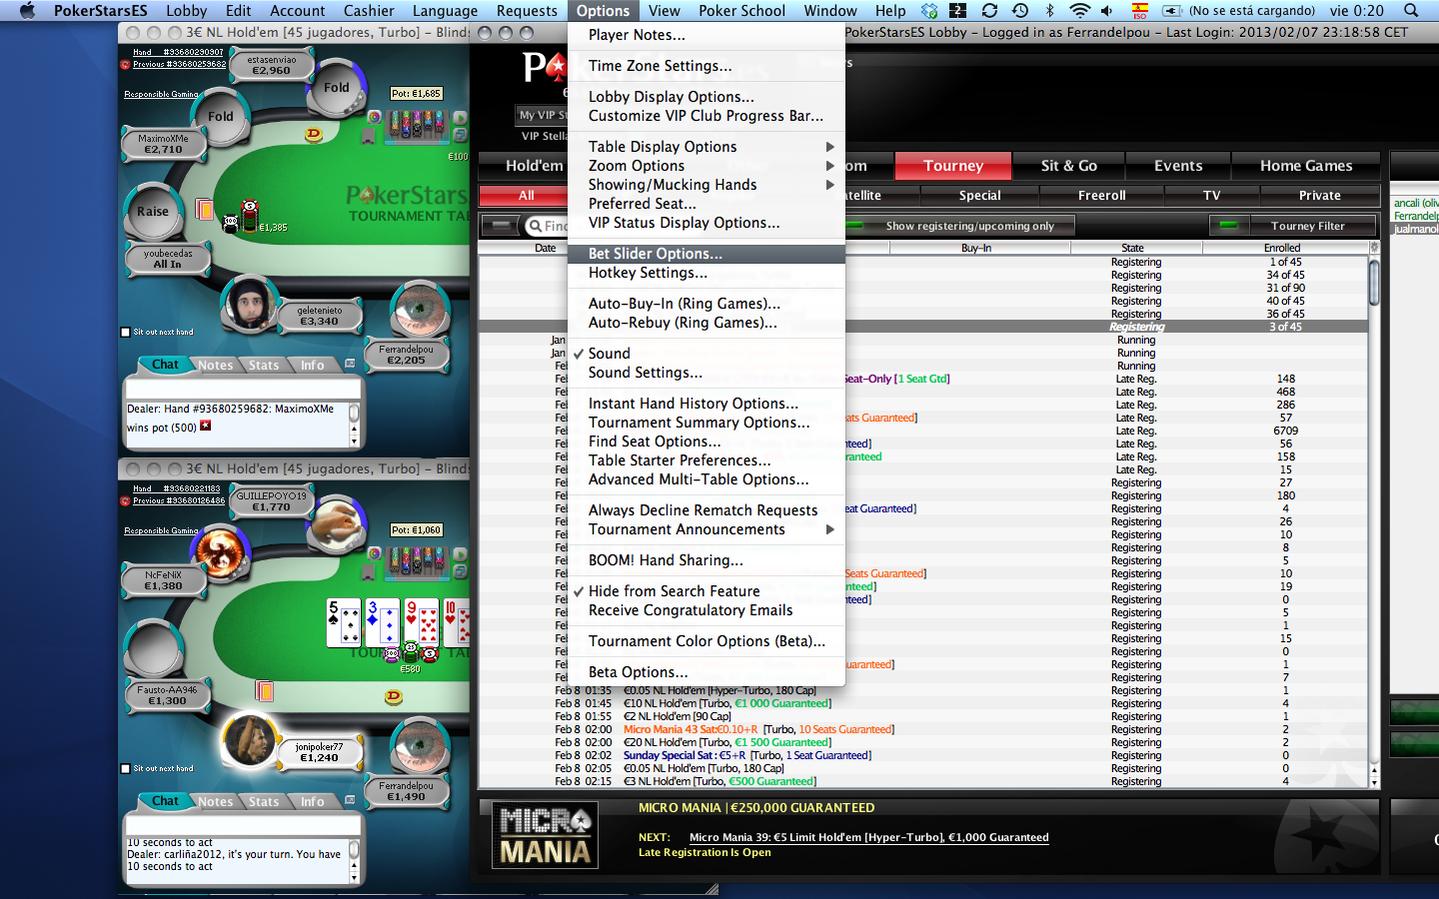Open Notes tab on top table

coord(215,365)
